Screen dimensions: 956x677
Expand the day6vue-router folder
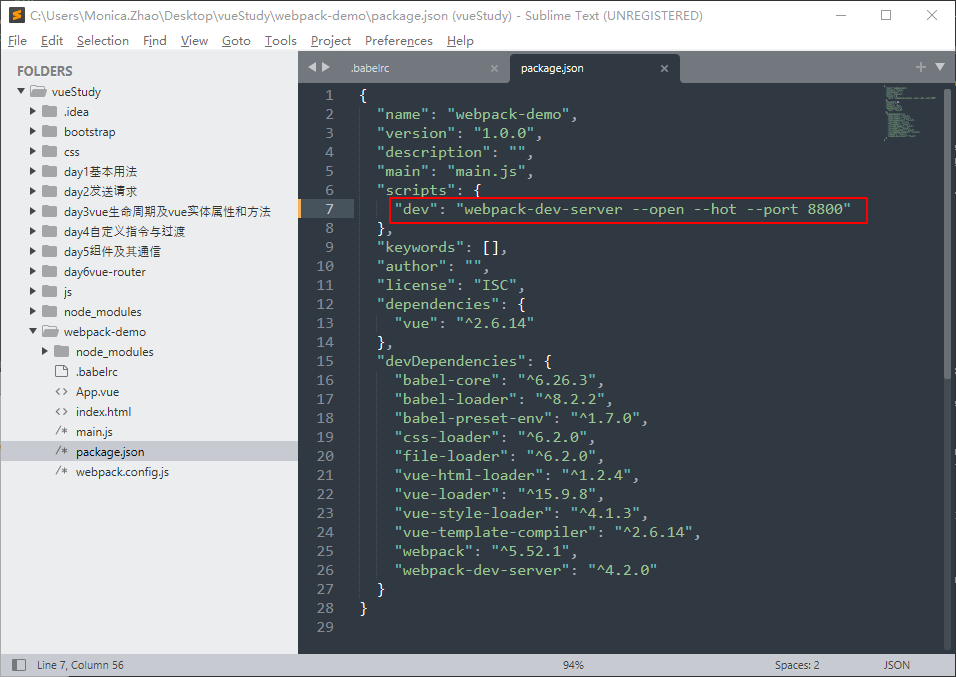tap(33, 271)
